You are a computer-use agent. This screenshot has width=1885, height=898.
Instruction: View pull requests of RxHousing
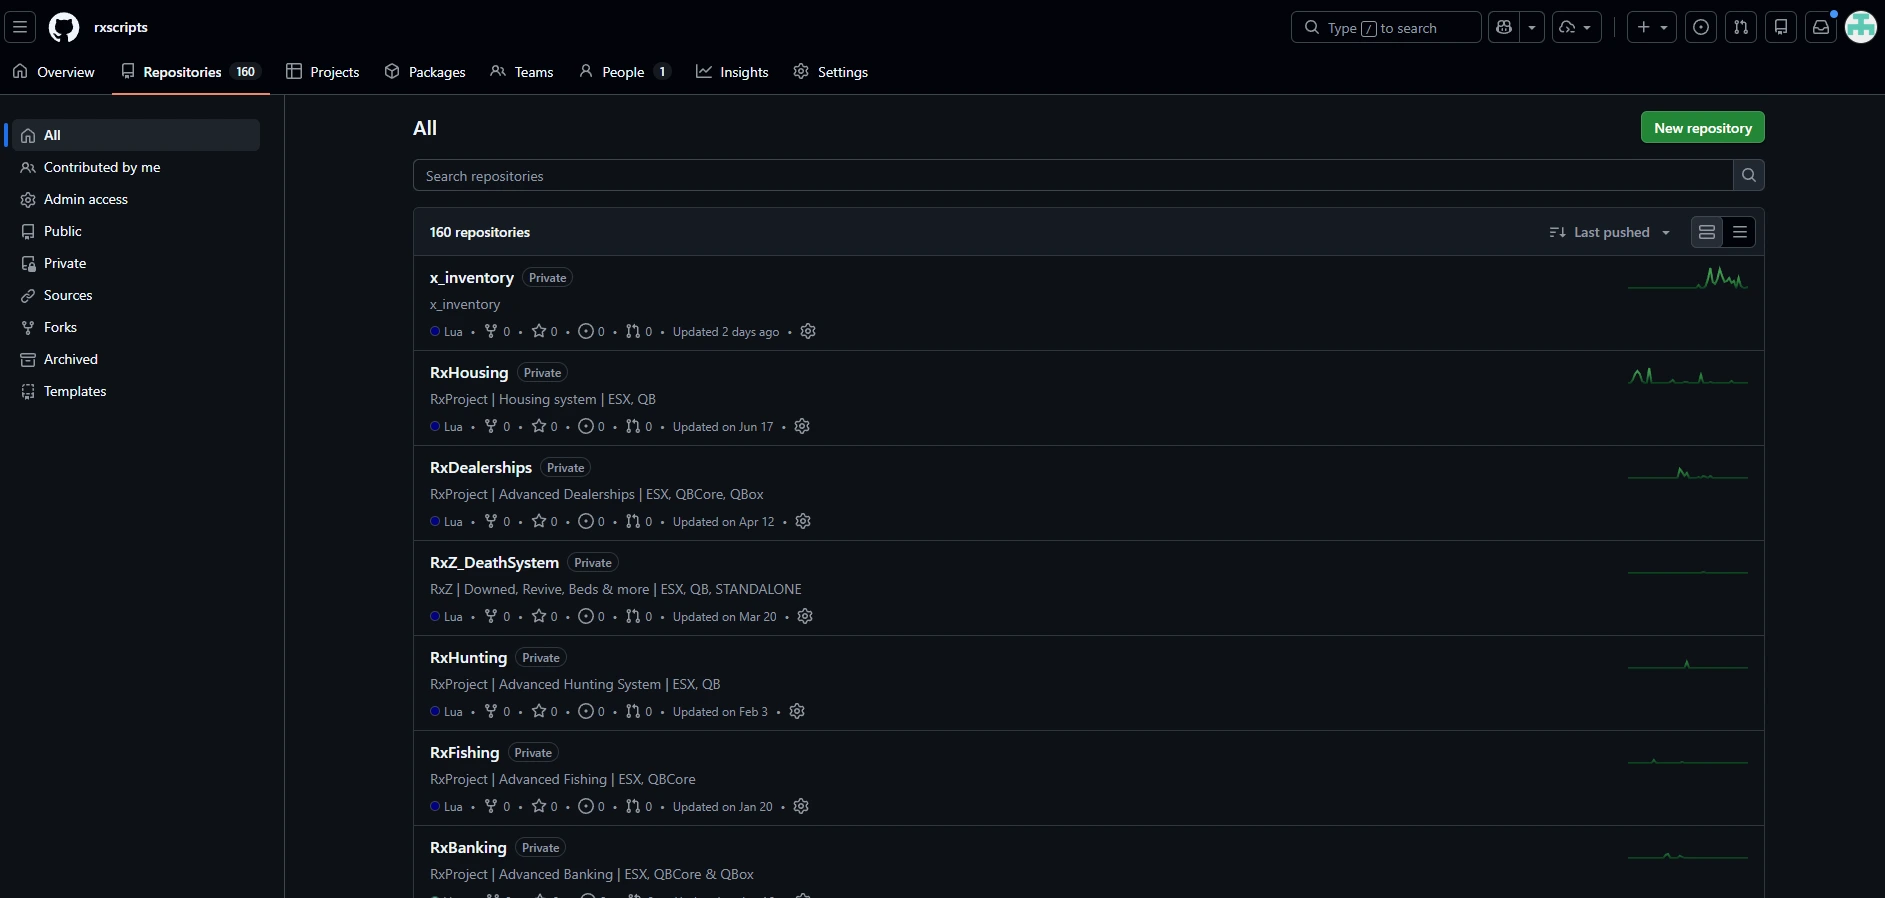point(639,426)
